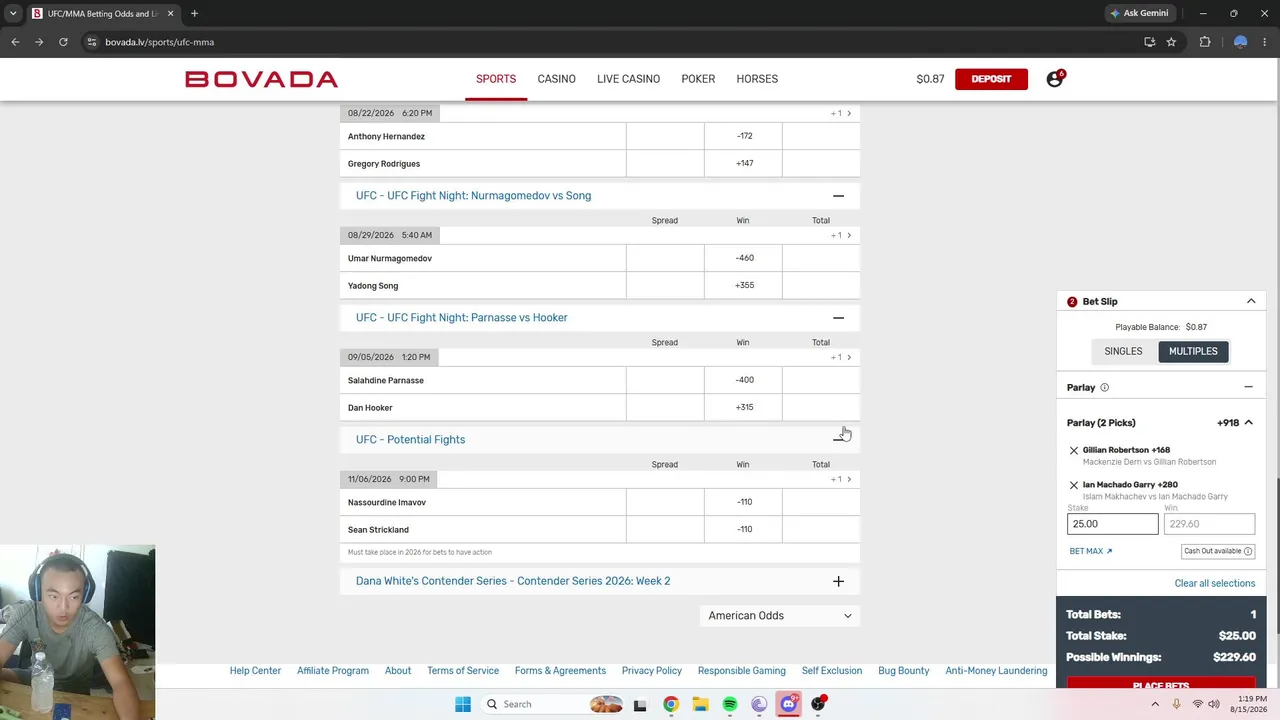Click the install app icon in address bar
This screenshot has width=1280, height=720.
point(1149,42)
